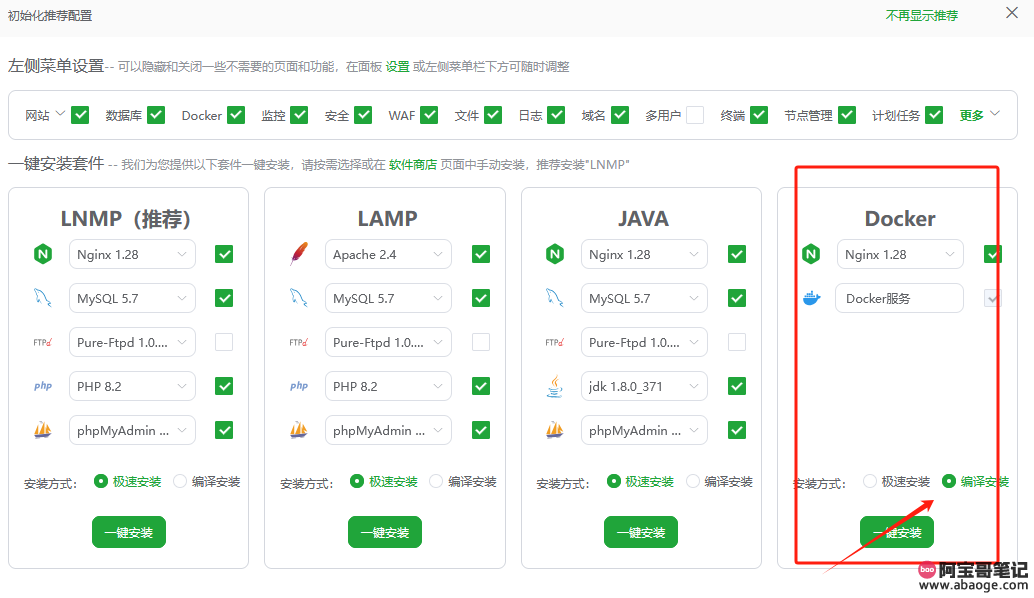
Task: Click the 不再显示推荐 link
Action: coord(921,15)
